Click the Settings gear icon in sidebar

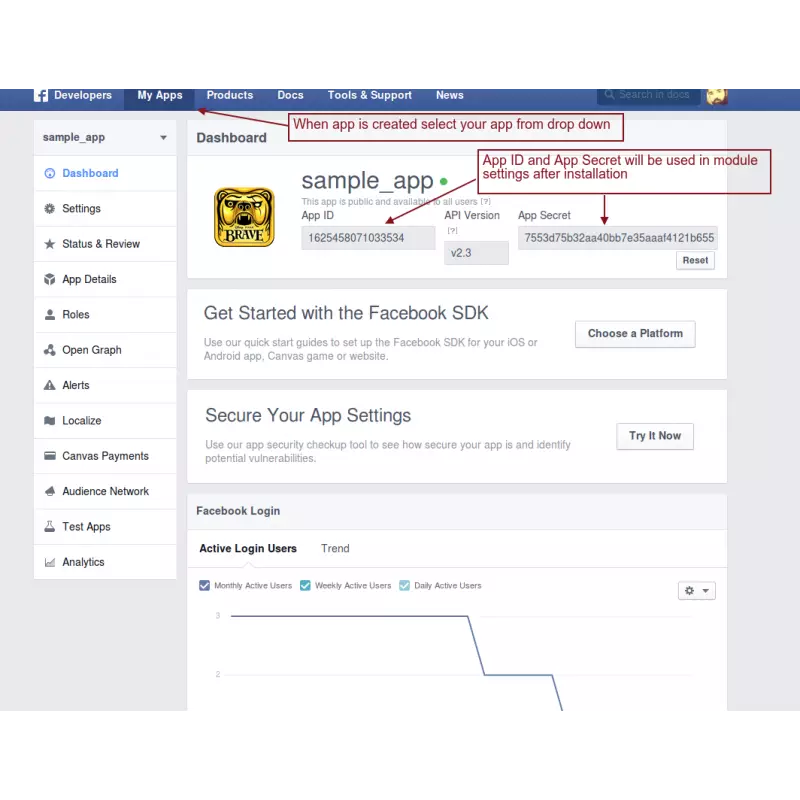coord(49,209)
